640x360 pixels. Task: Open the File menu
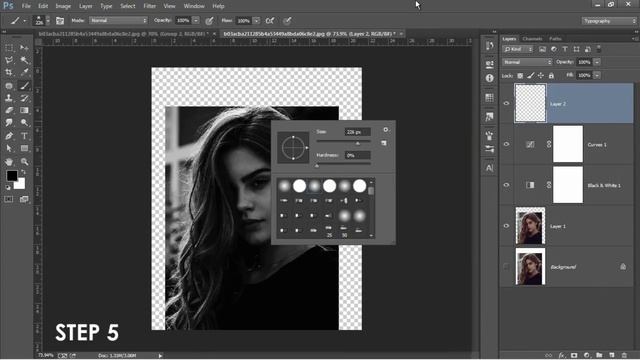coord(26,6)
